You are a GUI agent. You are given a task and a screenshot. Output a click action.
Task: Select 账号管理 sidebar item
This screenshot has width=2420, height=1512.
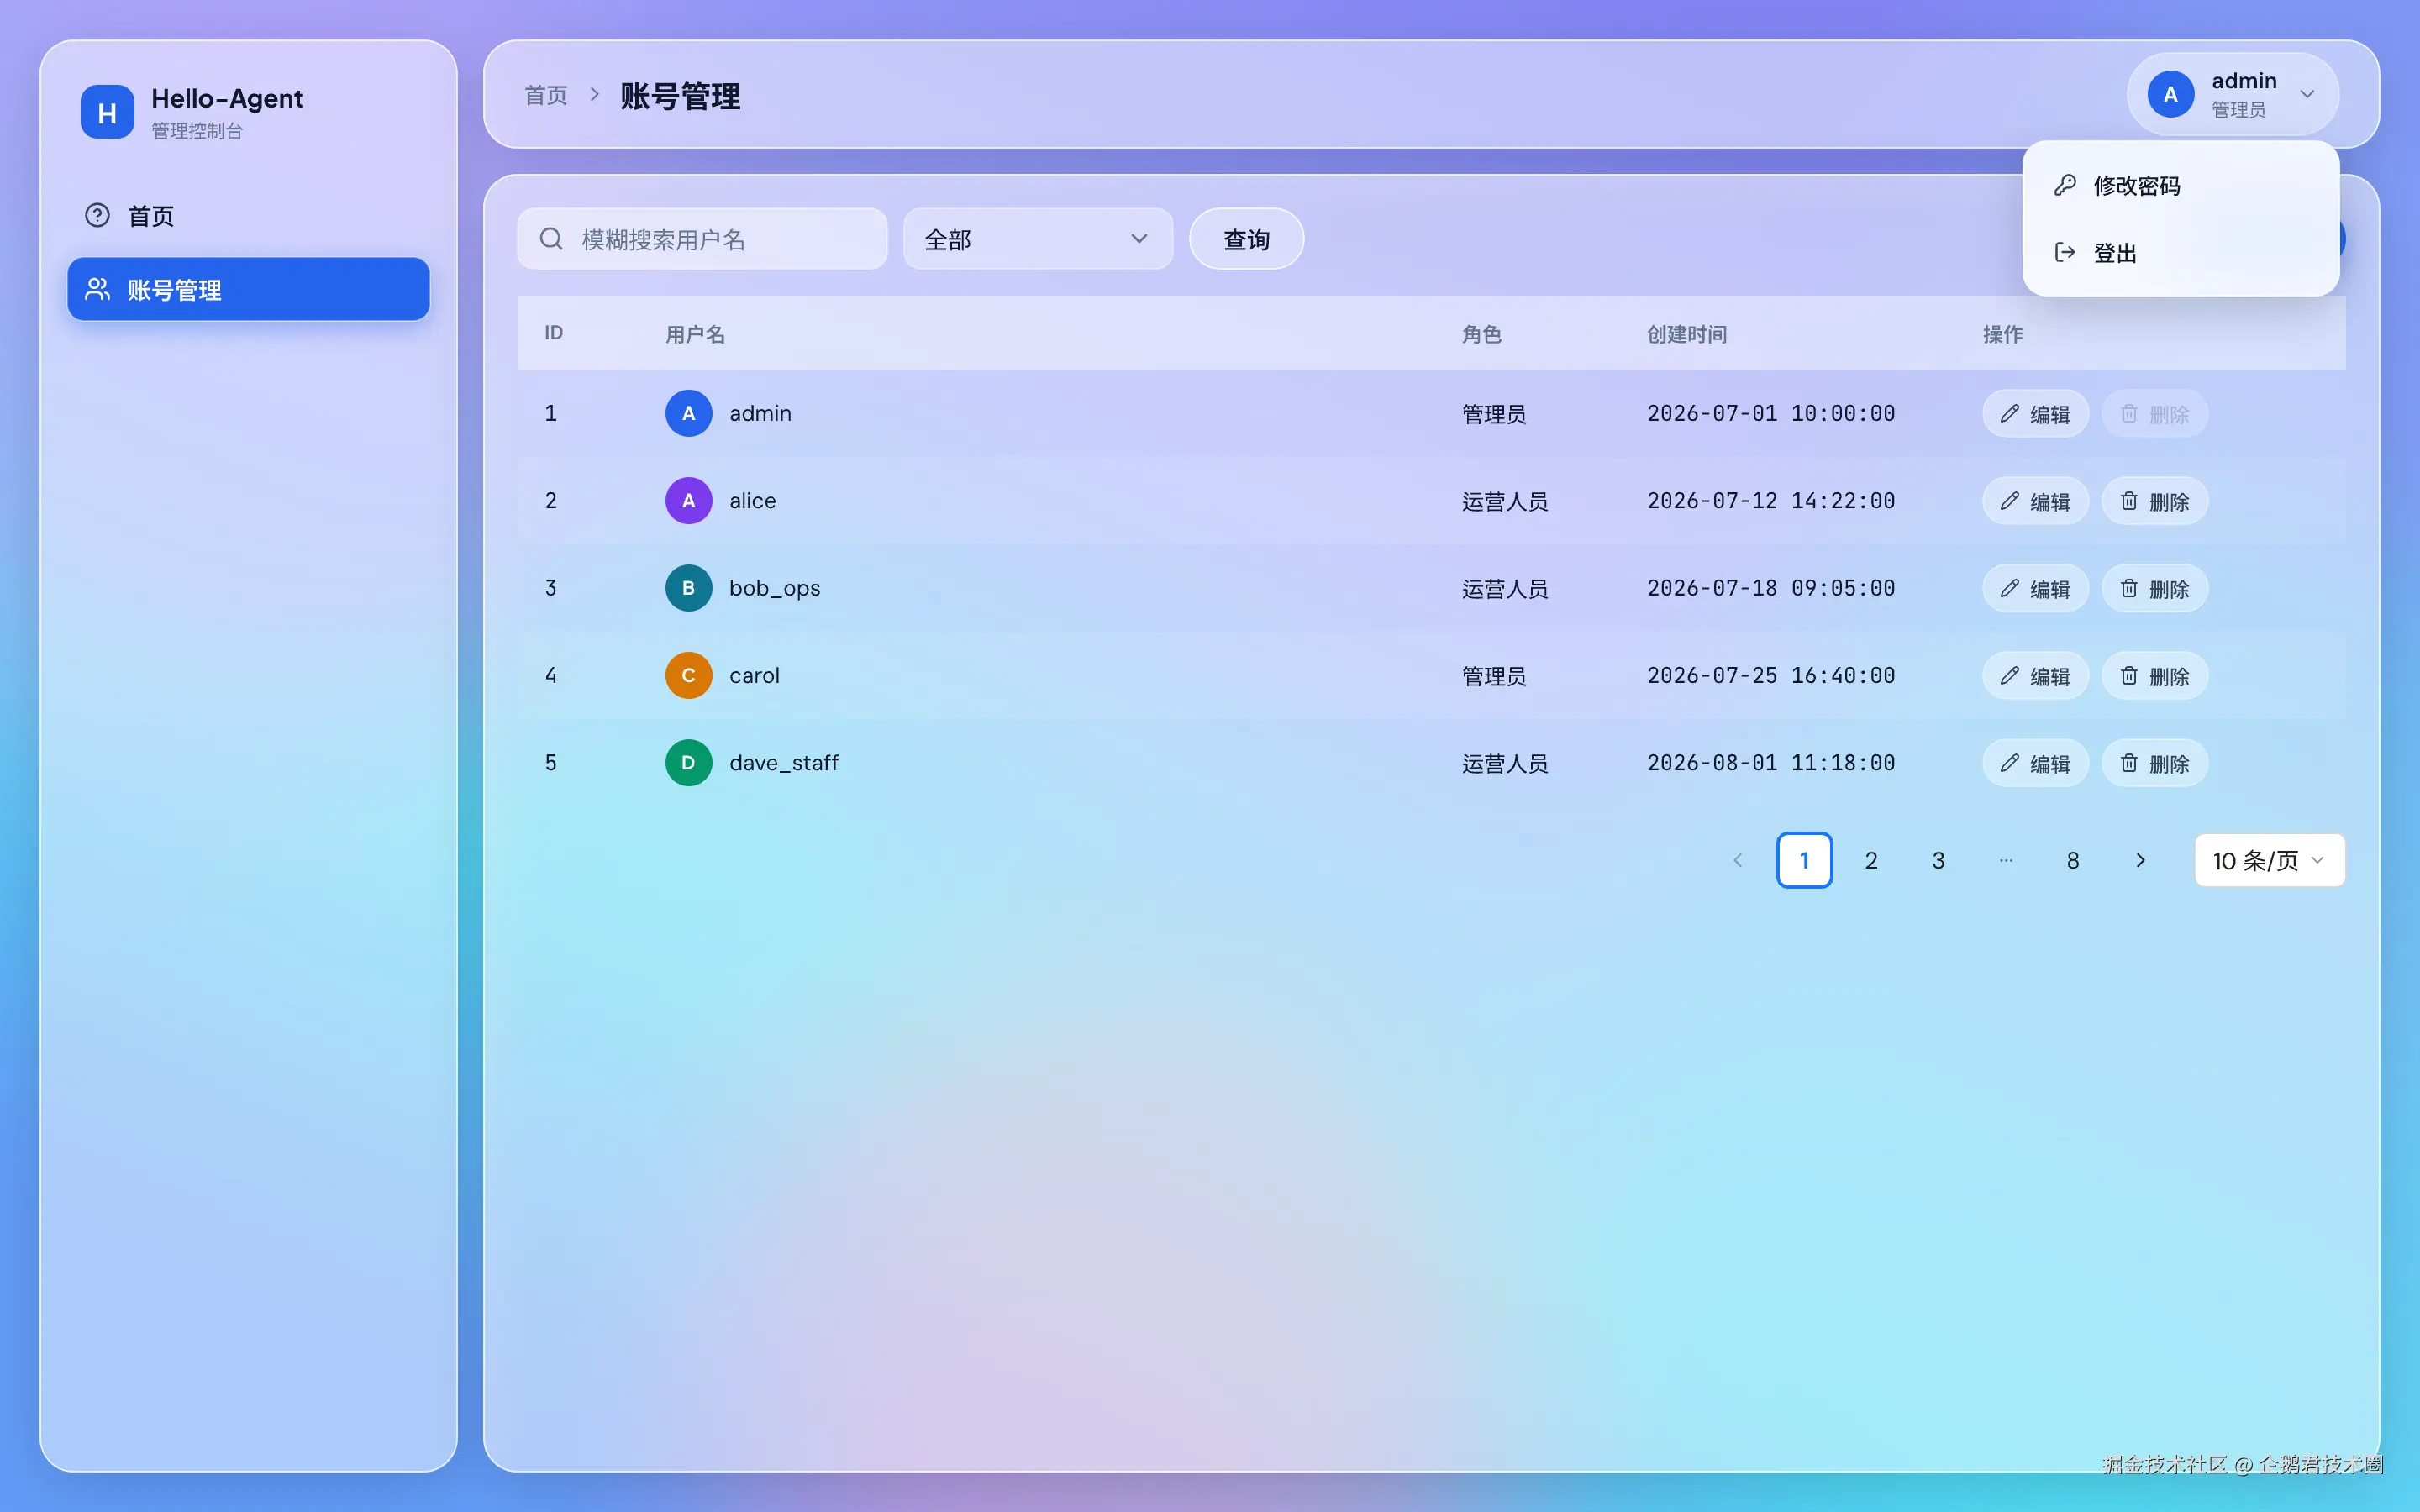[x=248, y=289]
